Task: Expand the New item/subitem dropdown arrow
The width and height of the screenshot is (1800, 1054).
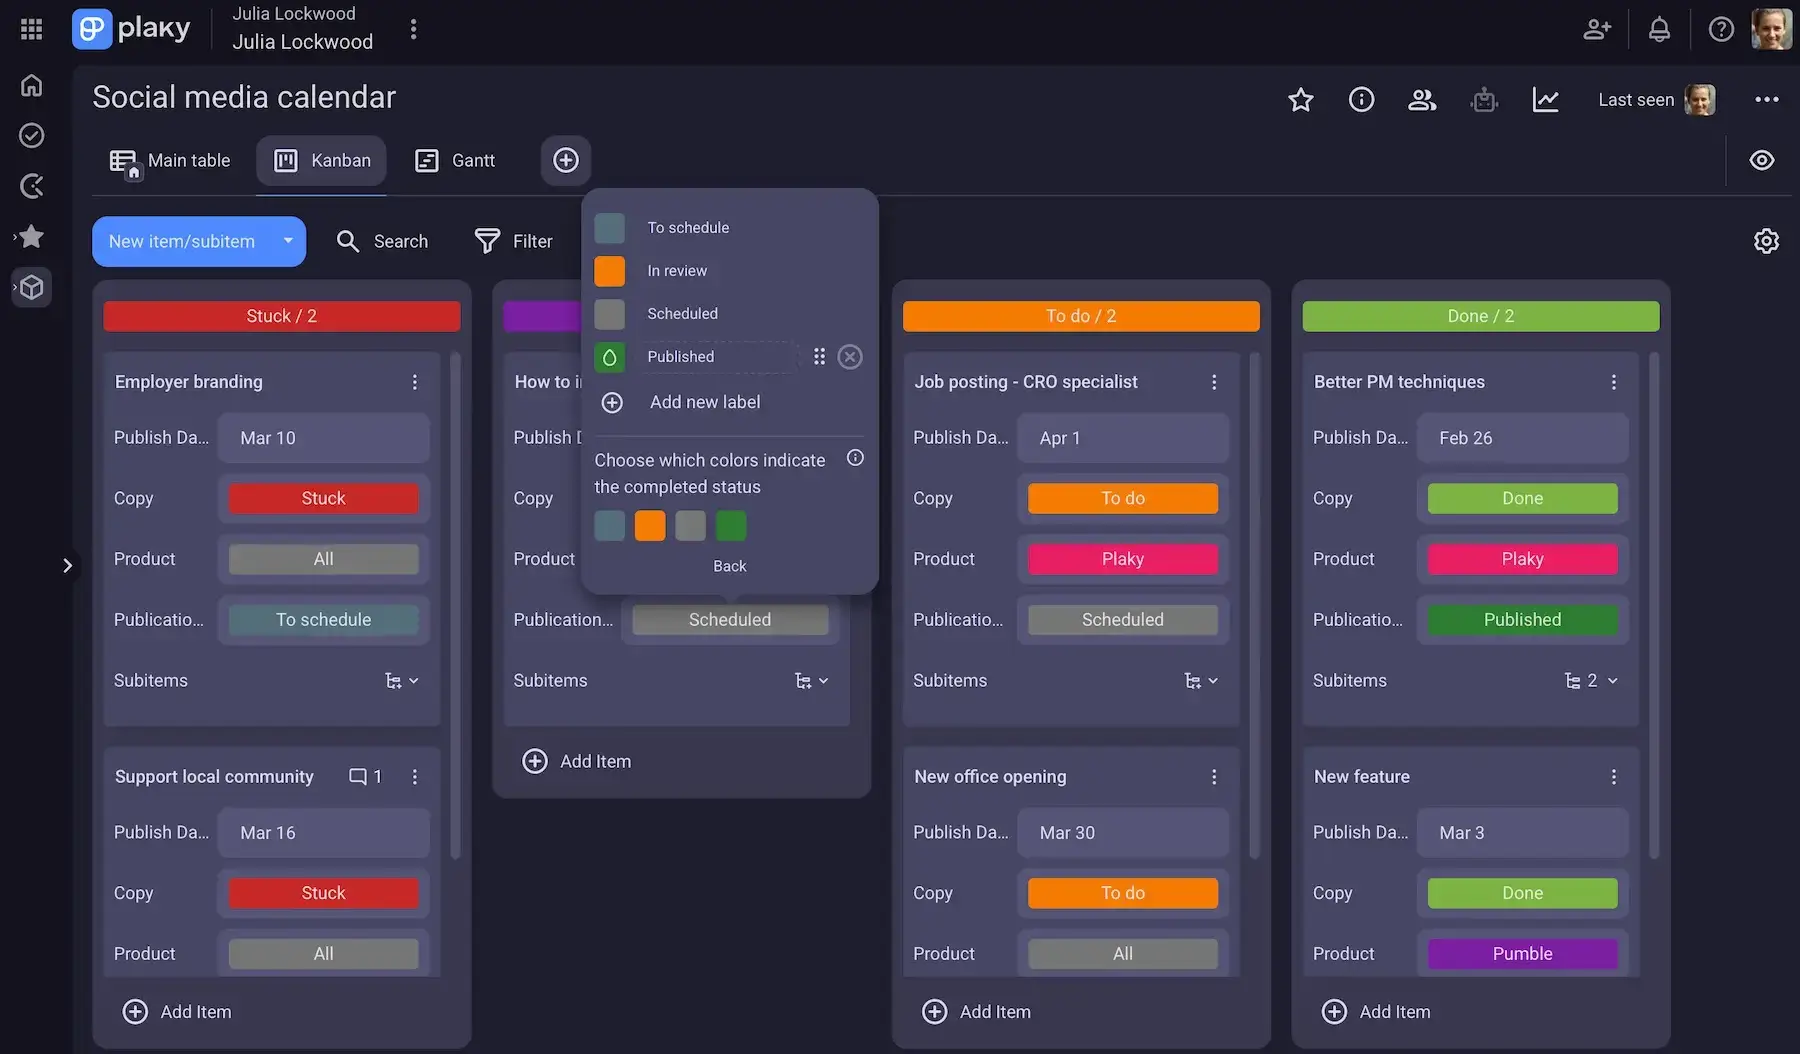Action: (287, 241)
